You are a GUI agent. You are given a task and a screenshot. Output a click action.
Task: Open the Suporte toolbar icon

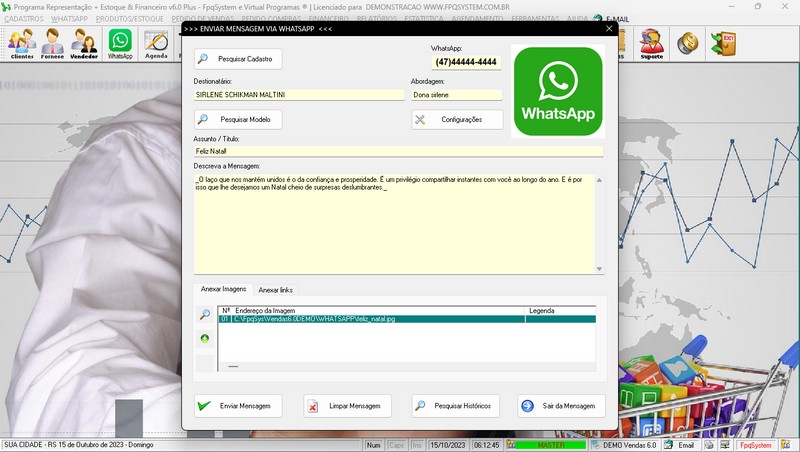click(x=652, y=44)
